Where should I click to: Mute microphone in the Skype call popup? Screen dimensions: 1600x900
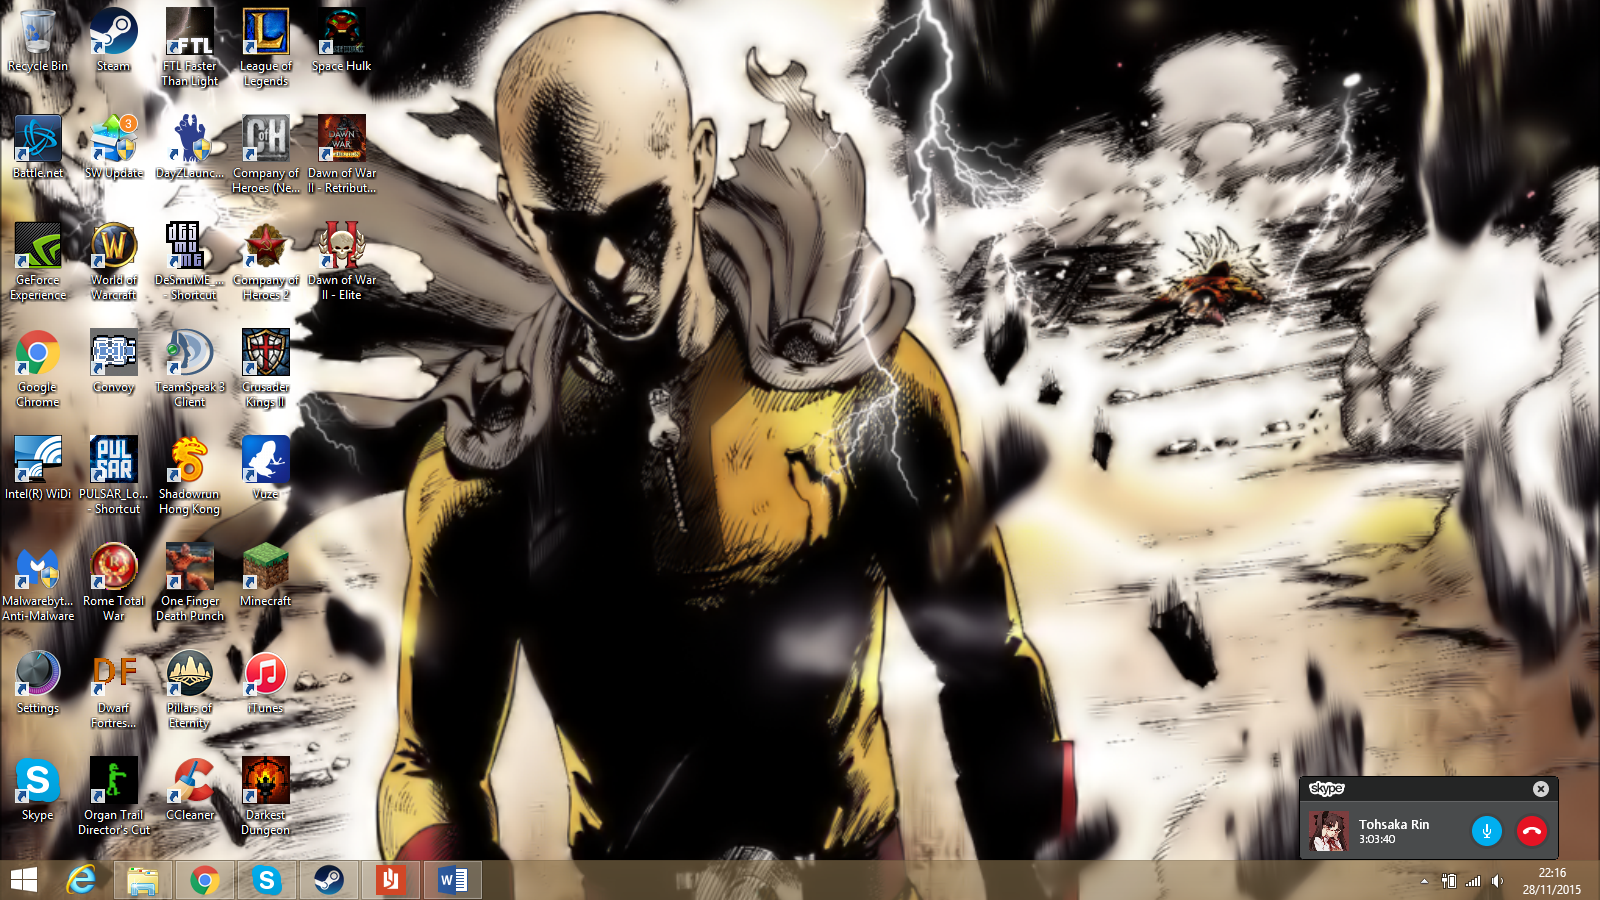[1487, 831]
